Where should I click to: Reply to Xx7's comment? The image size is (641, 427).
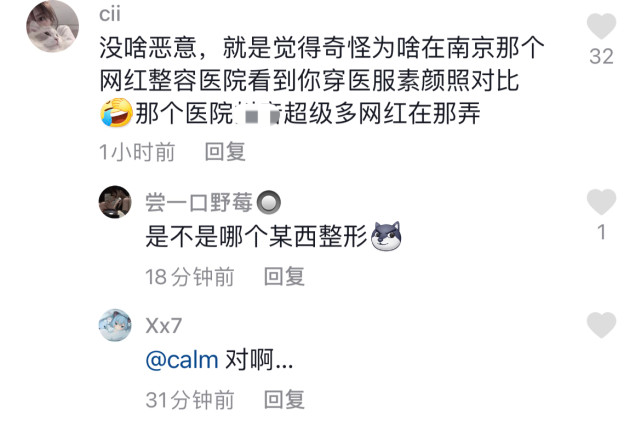(x=284, y=400)
